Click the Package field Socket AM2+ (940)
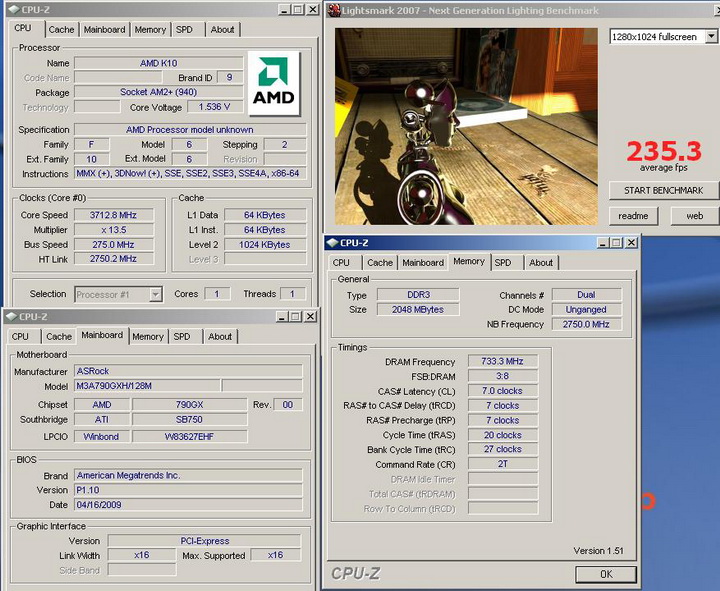The width and height of the screenshot is (720, 591). point(158,92)
